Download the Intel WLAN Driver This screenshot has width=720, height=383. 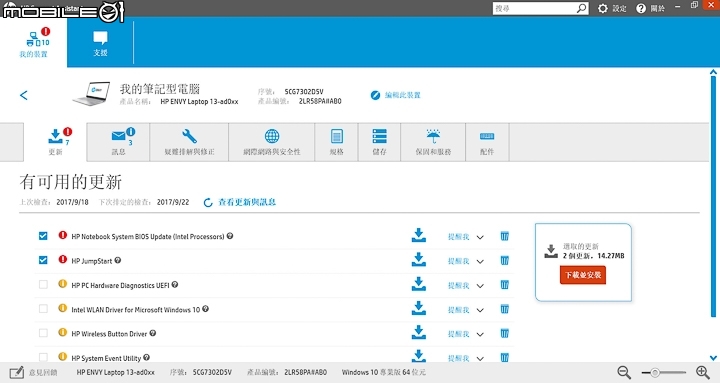tap(418, 308)
